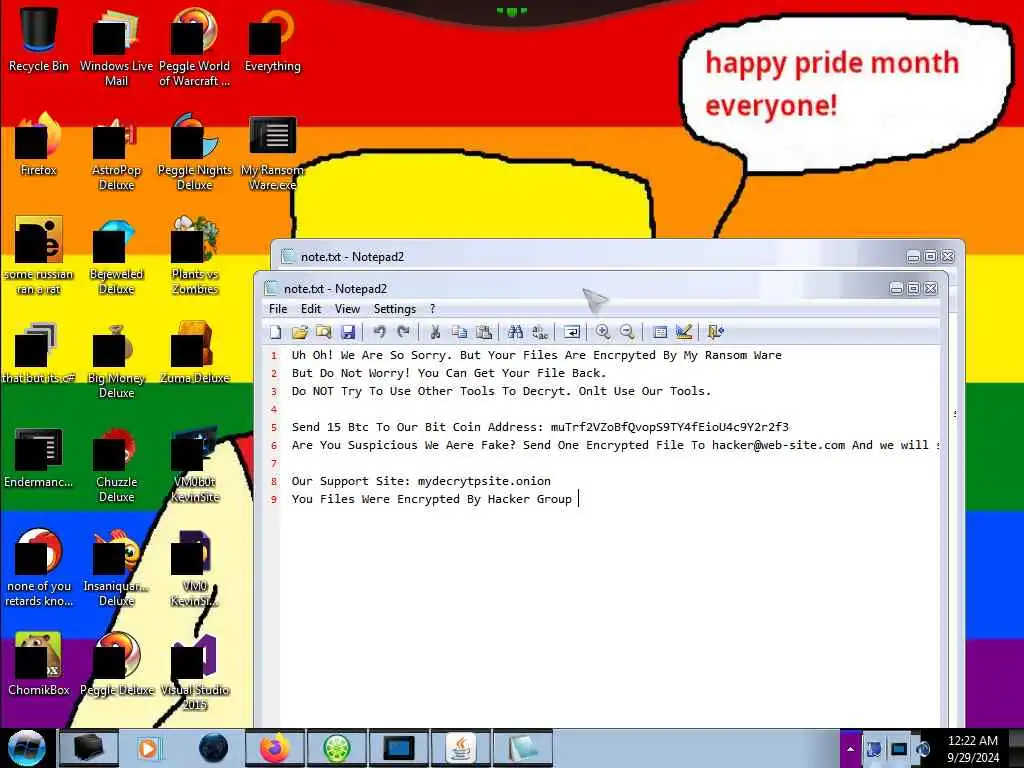Select the Peggle Deluxe desktop icon

116,664
